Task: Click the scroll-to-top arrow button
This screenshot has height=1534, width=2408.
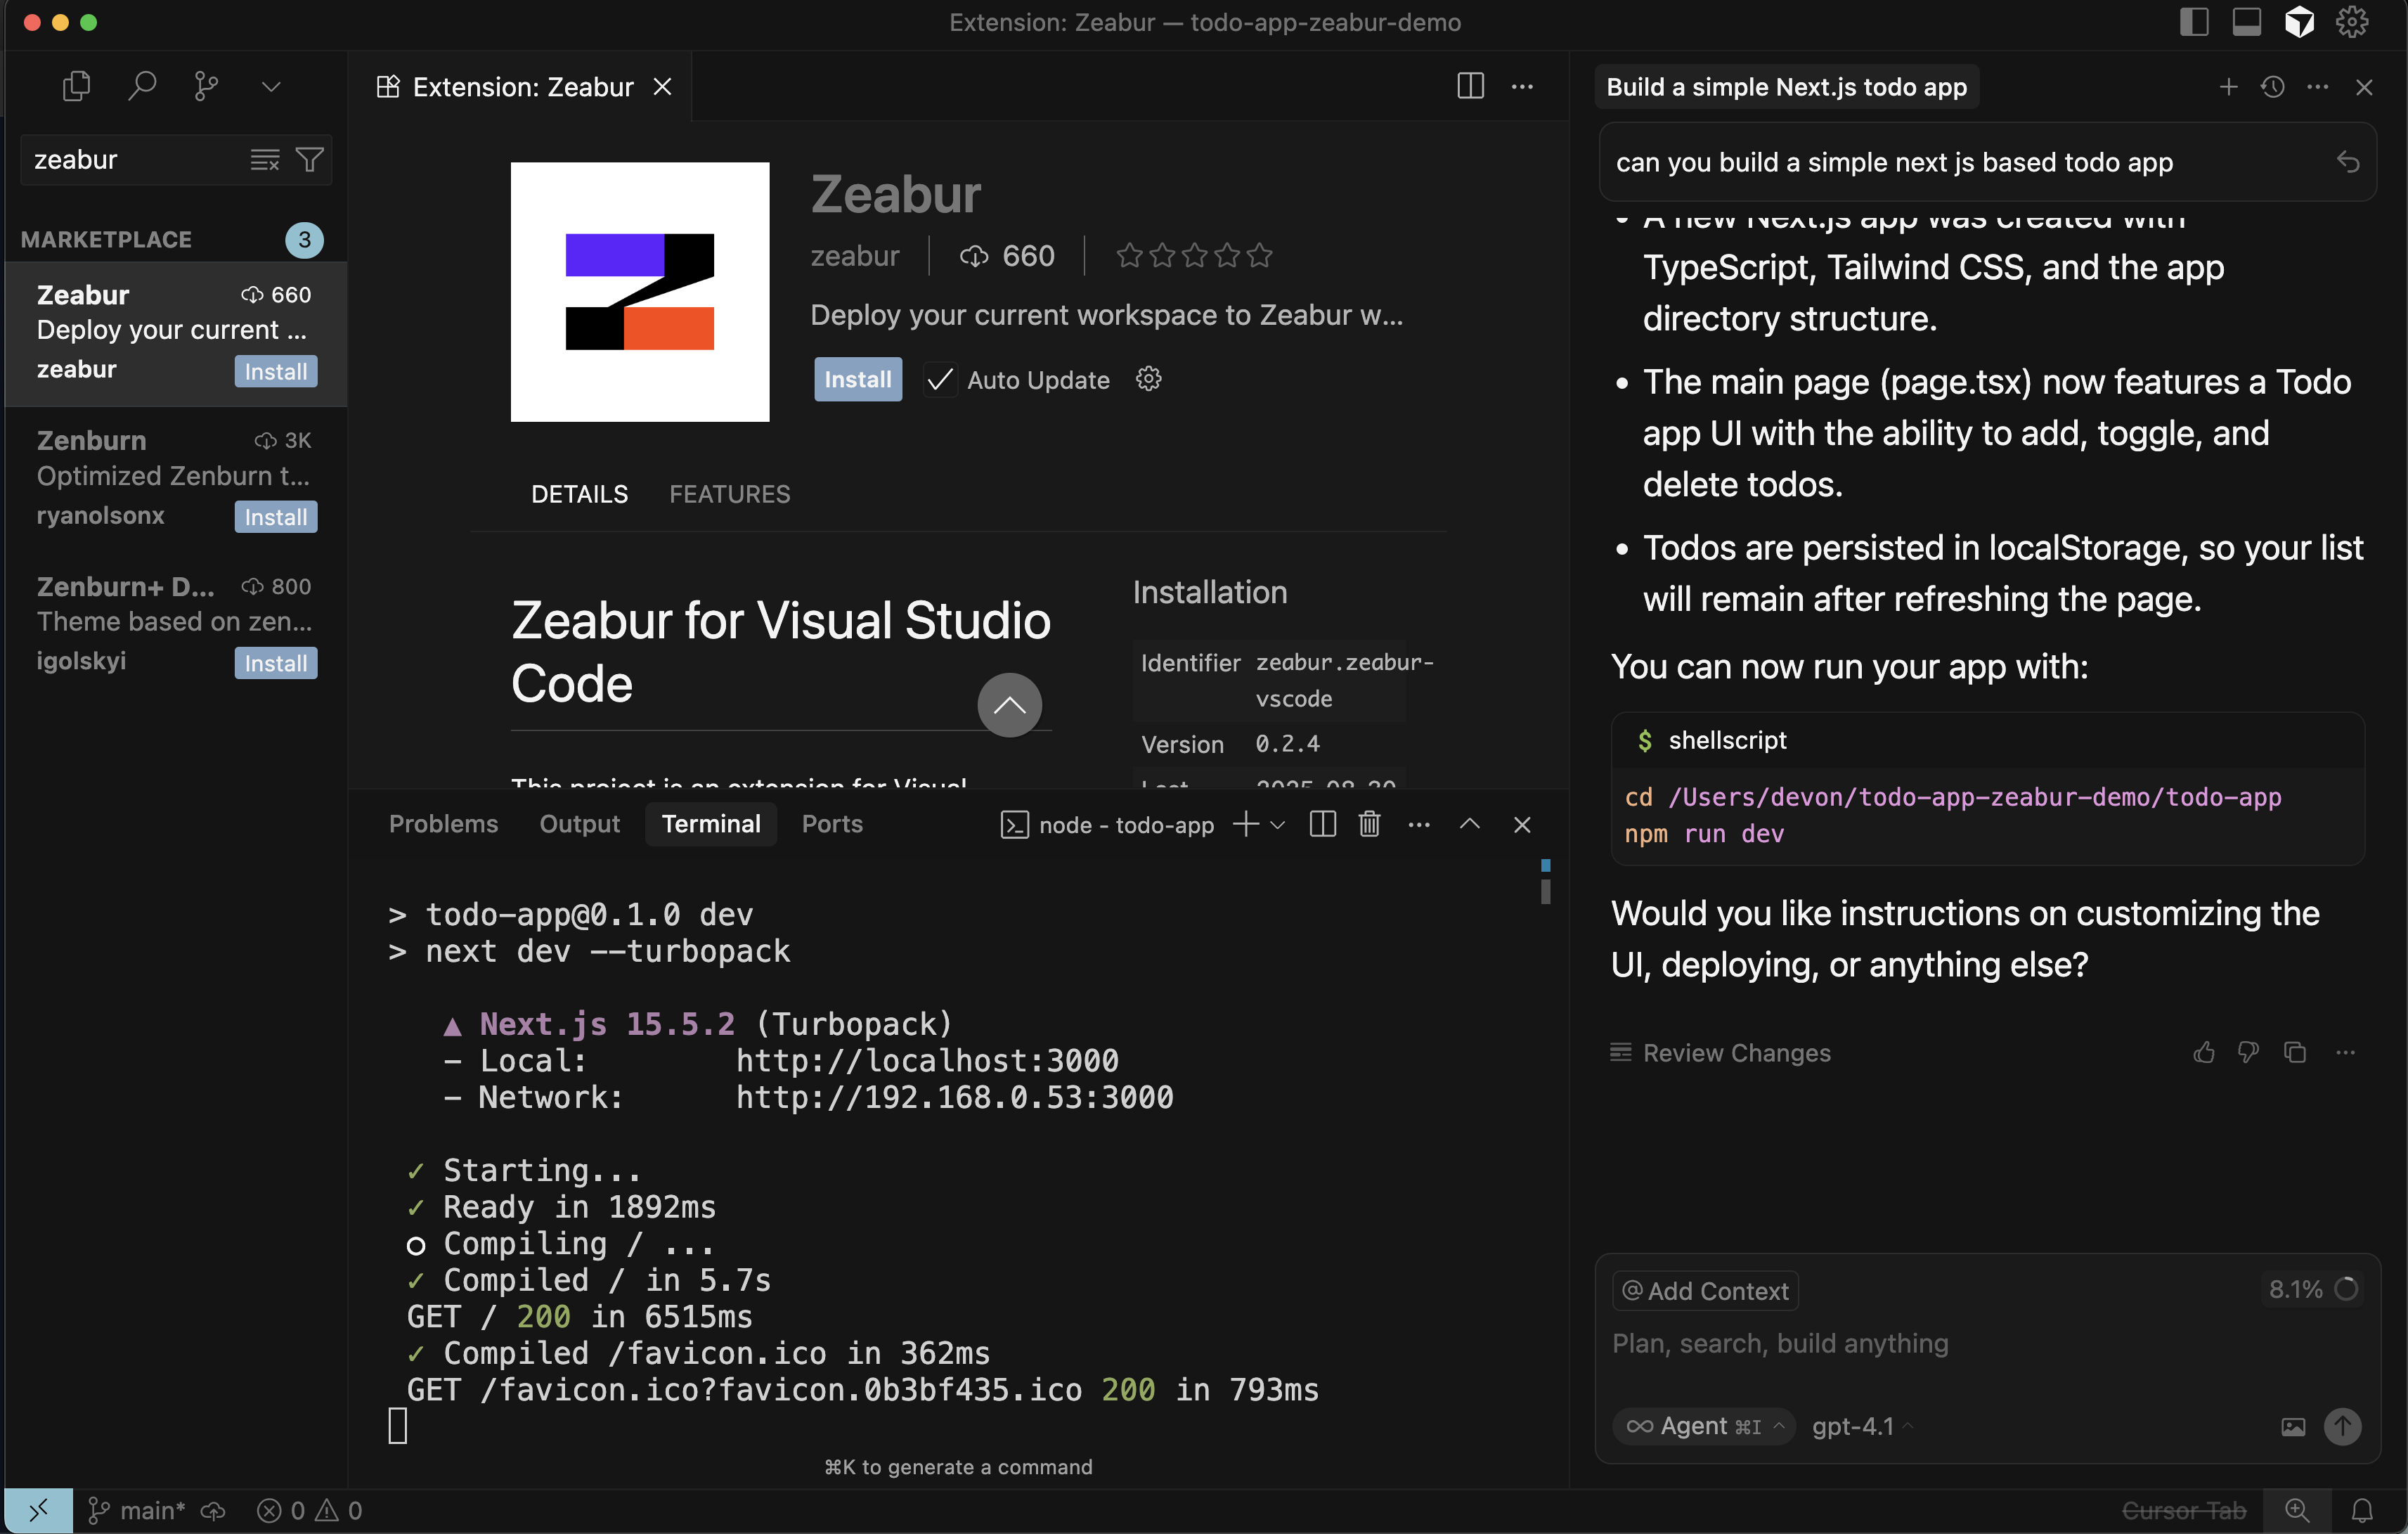Action: click(x=1009, y=705)
